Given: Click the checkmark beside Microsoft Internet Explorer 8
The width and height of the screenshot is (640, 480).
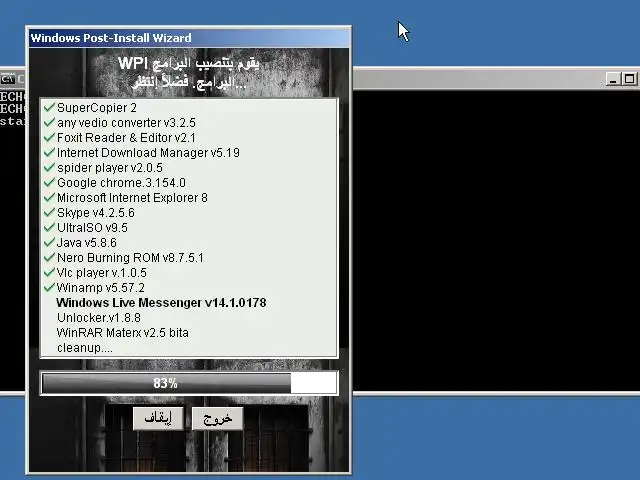Looking at the screenshot, I should pyautogui.click(x=49, y=198).
